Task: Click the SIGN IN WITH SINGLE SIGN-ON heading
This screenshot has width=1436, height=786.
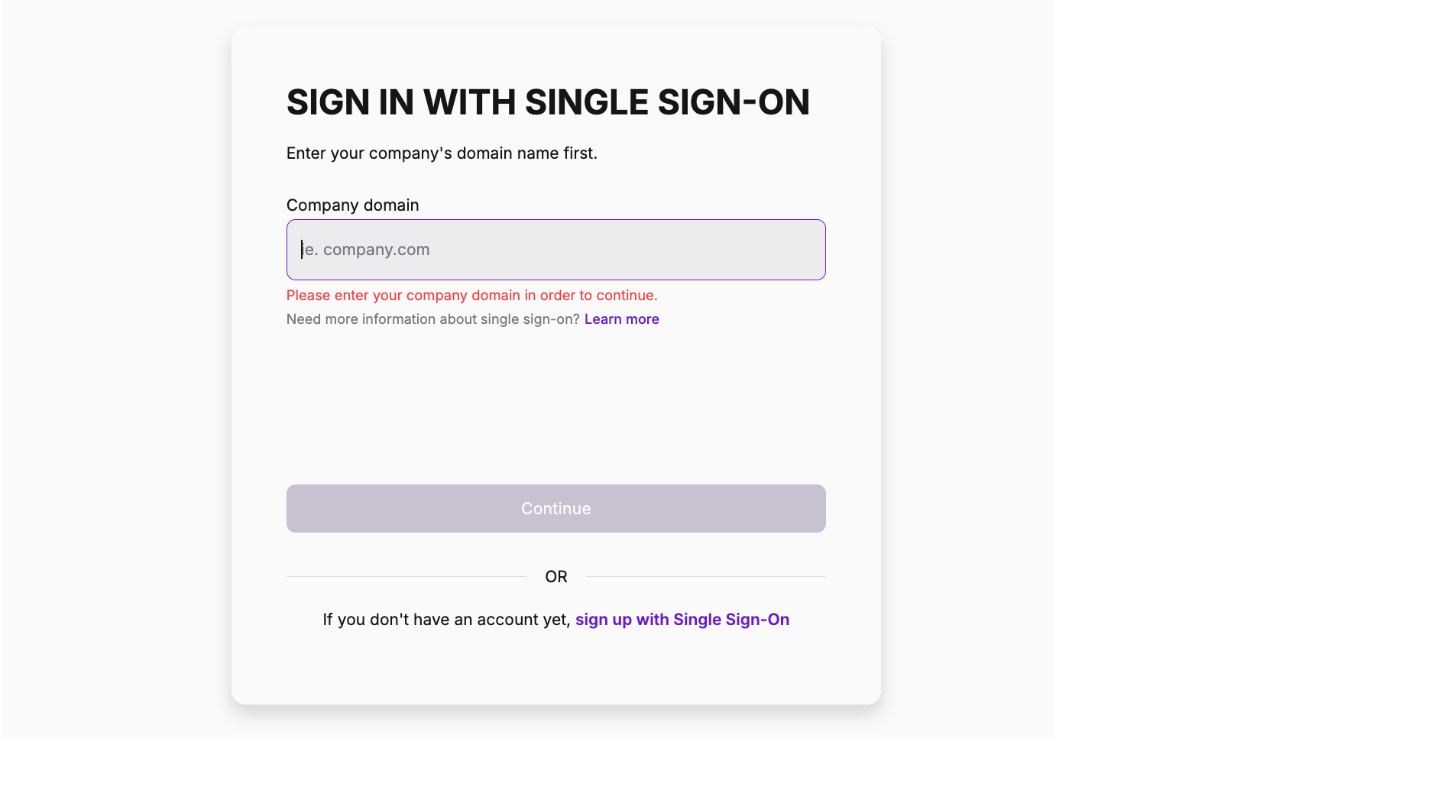Action: [548, 101]
